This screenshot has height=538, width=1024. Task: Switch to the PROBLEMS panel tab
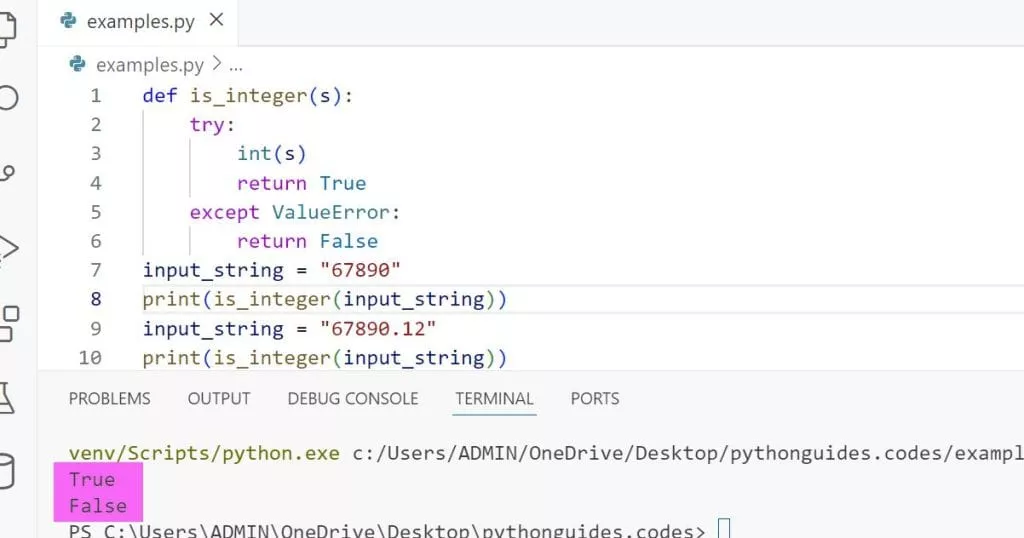[x=109, y=398]
